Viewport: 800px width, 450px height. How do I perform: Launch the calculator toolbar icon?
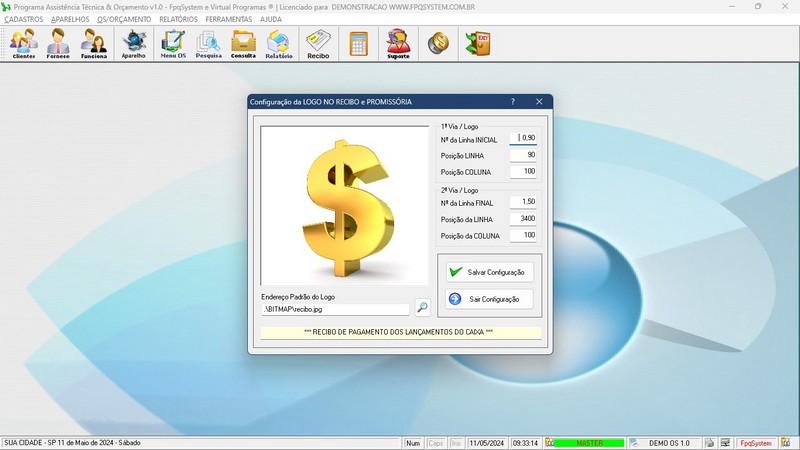(x=358, y=44)
